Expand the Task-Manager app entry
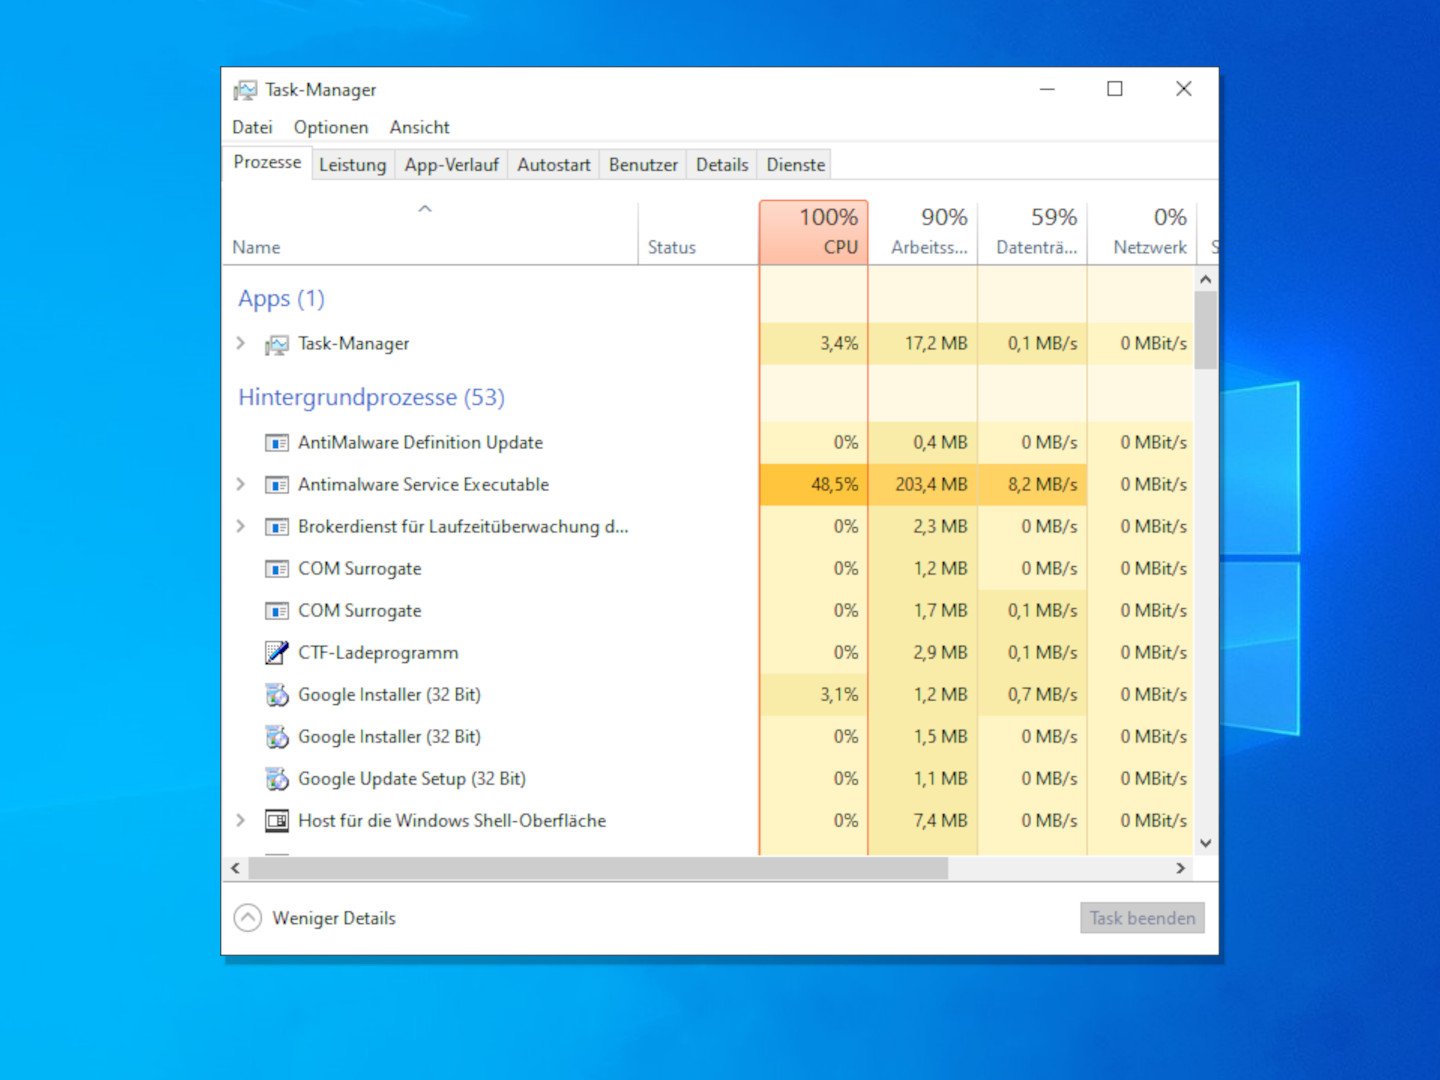Screen dimensions: 1440x1080 coord(241,343)
